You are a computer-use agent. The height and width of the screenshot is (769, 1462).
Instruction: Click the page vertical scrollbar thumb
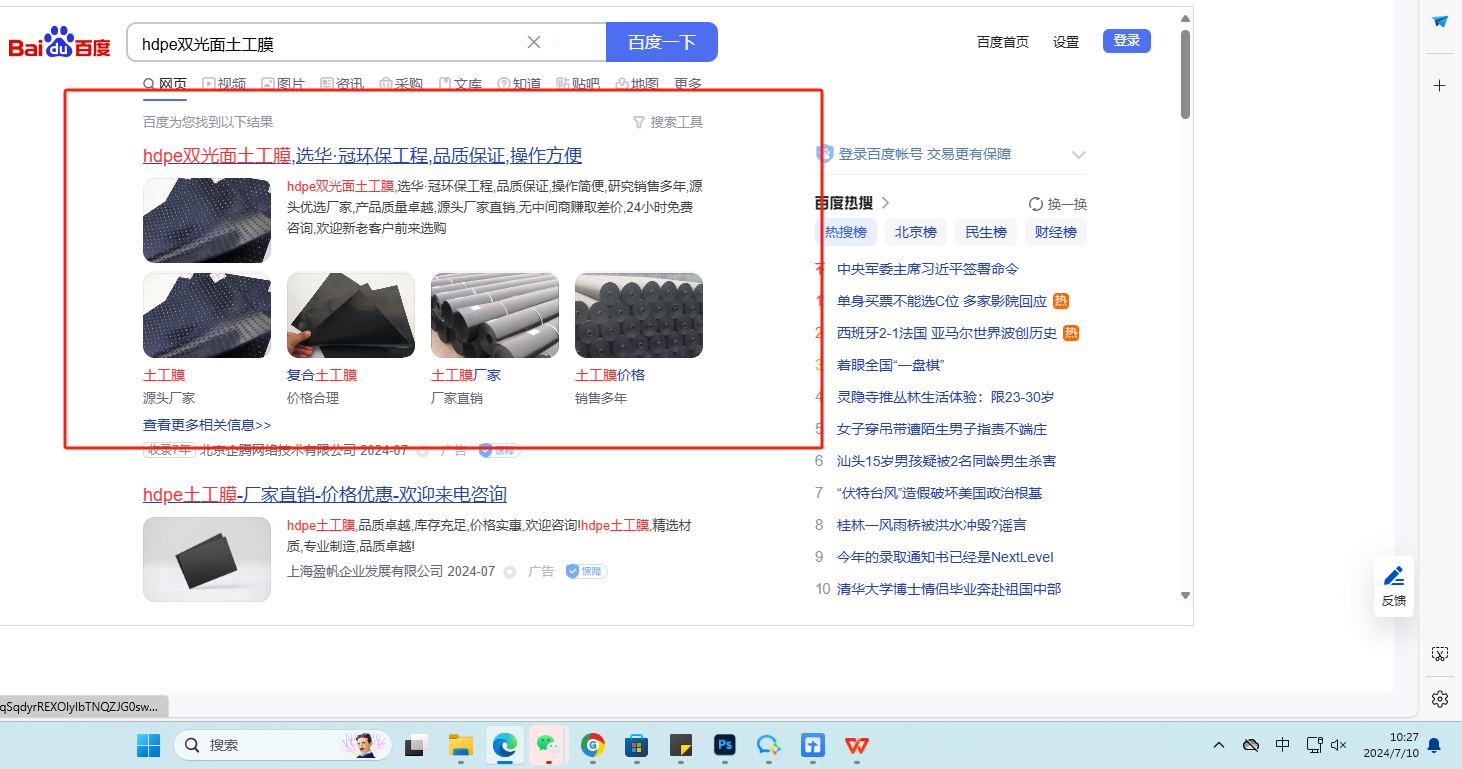click(1185, 74)
